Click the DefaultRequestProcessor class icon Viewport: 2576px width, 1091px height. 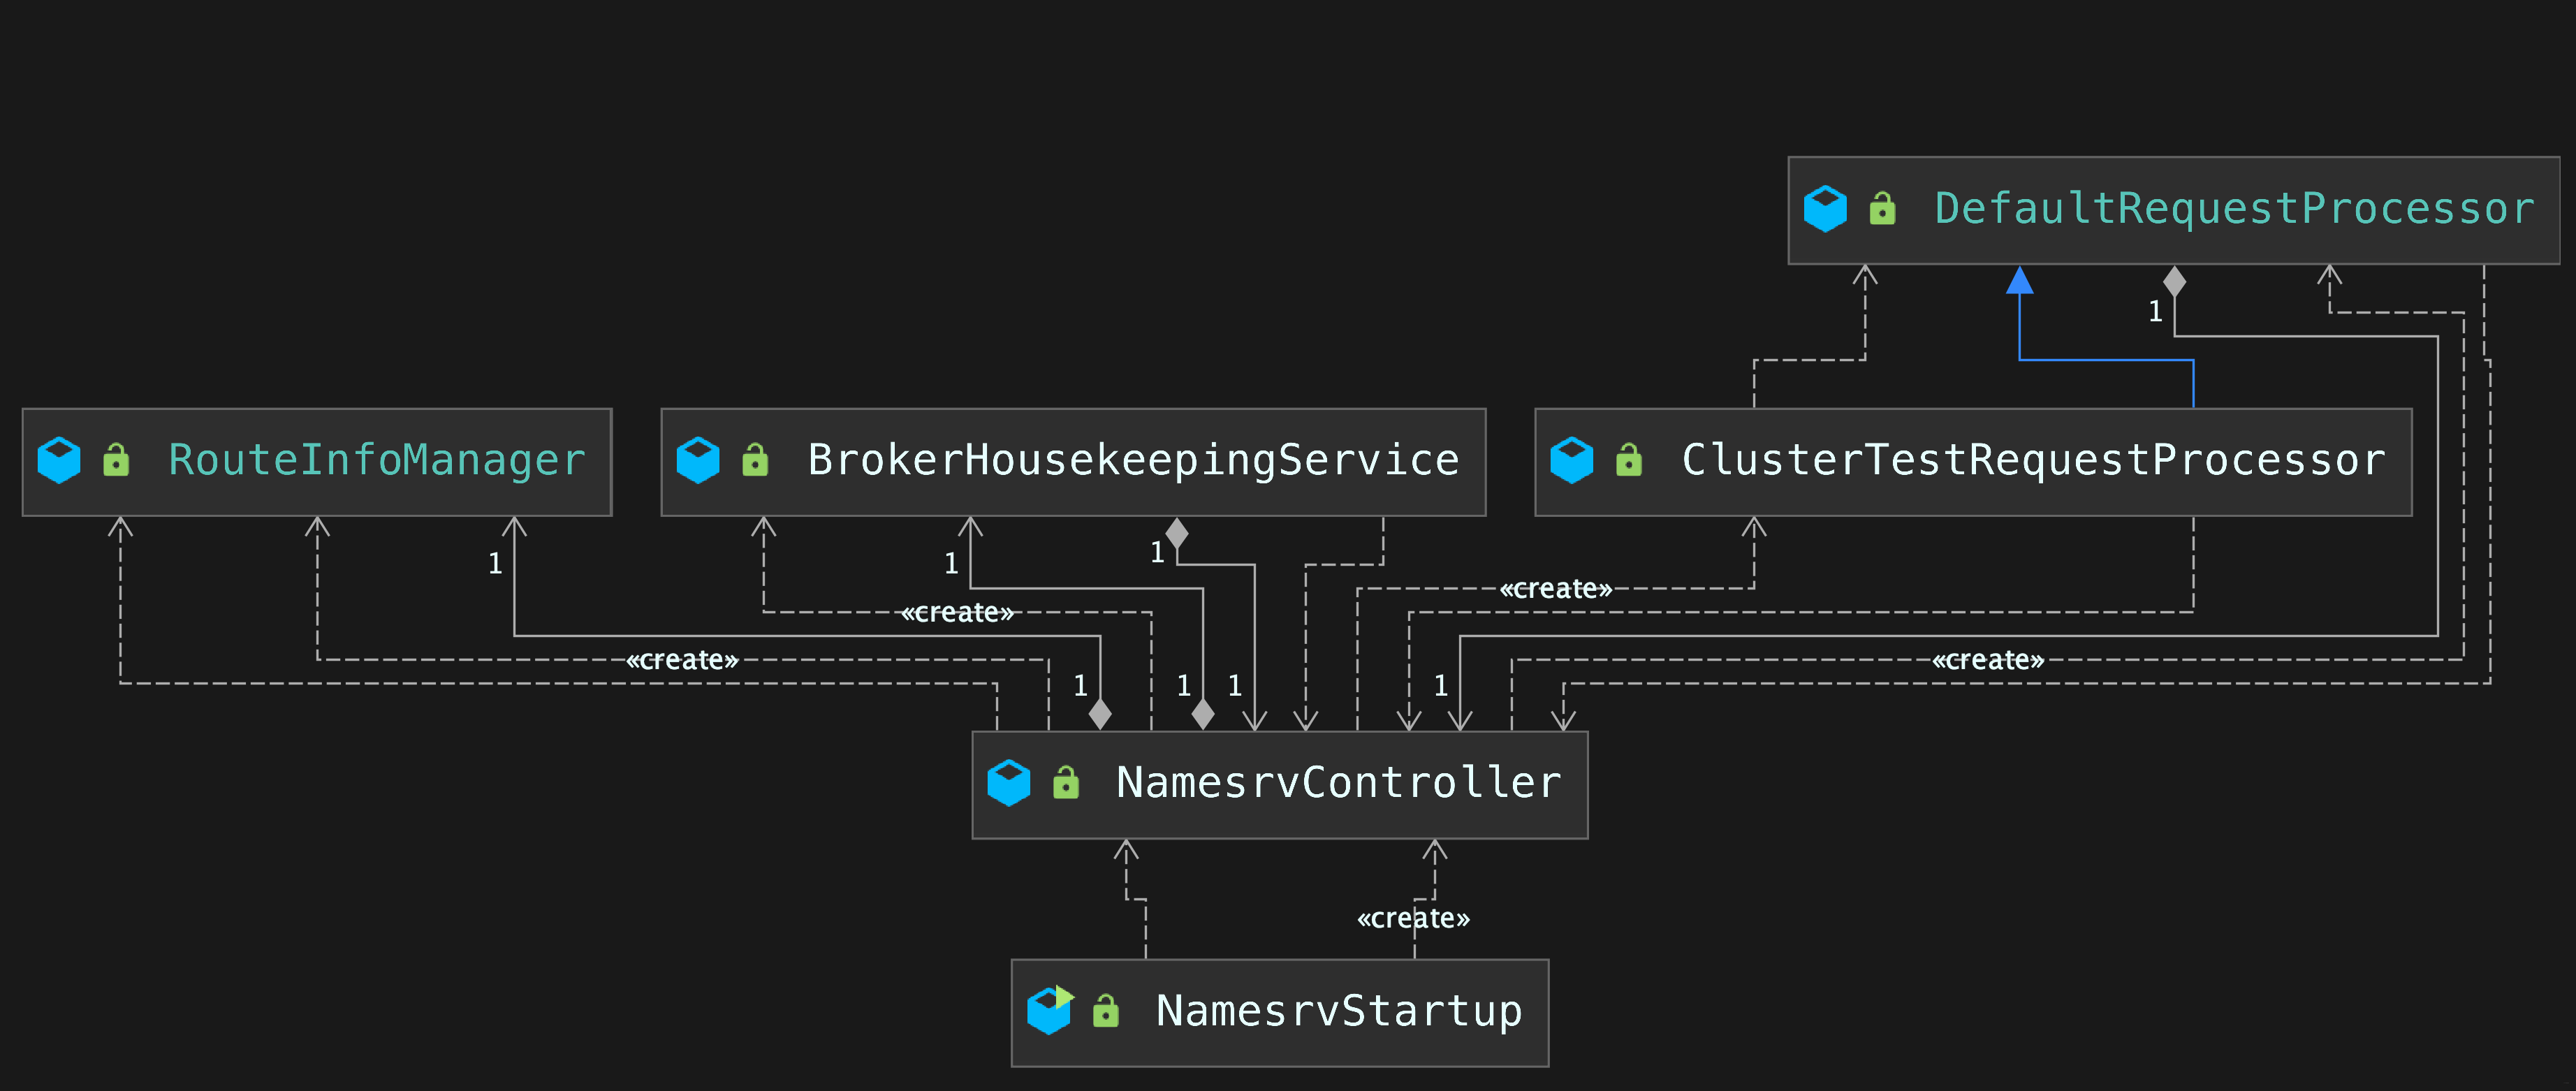click(x=1825, y=209)
